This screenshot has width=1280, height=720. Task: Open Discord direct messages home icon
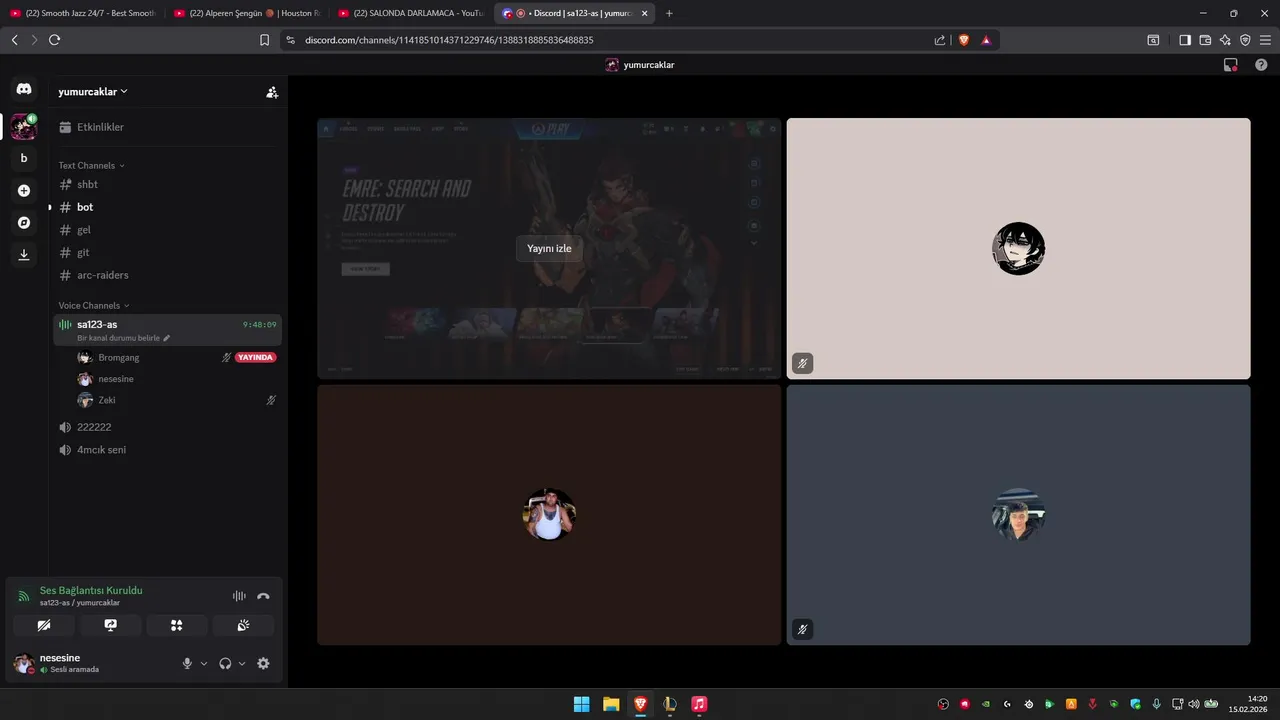[x=24, y=89]
